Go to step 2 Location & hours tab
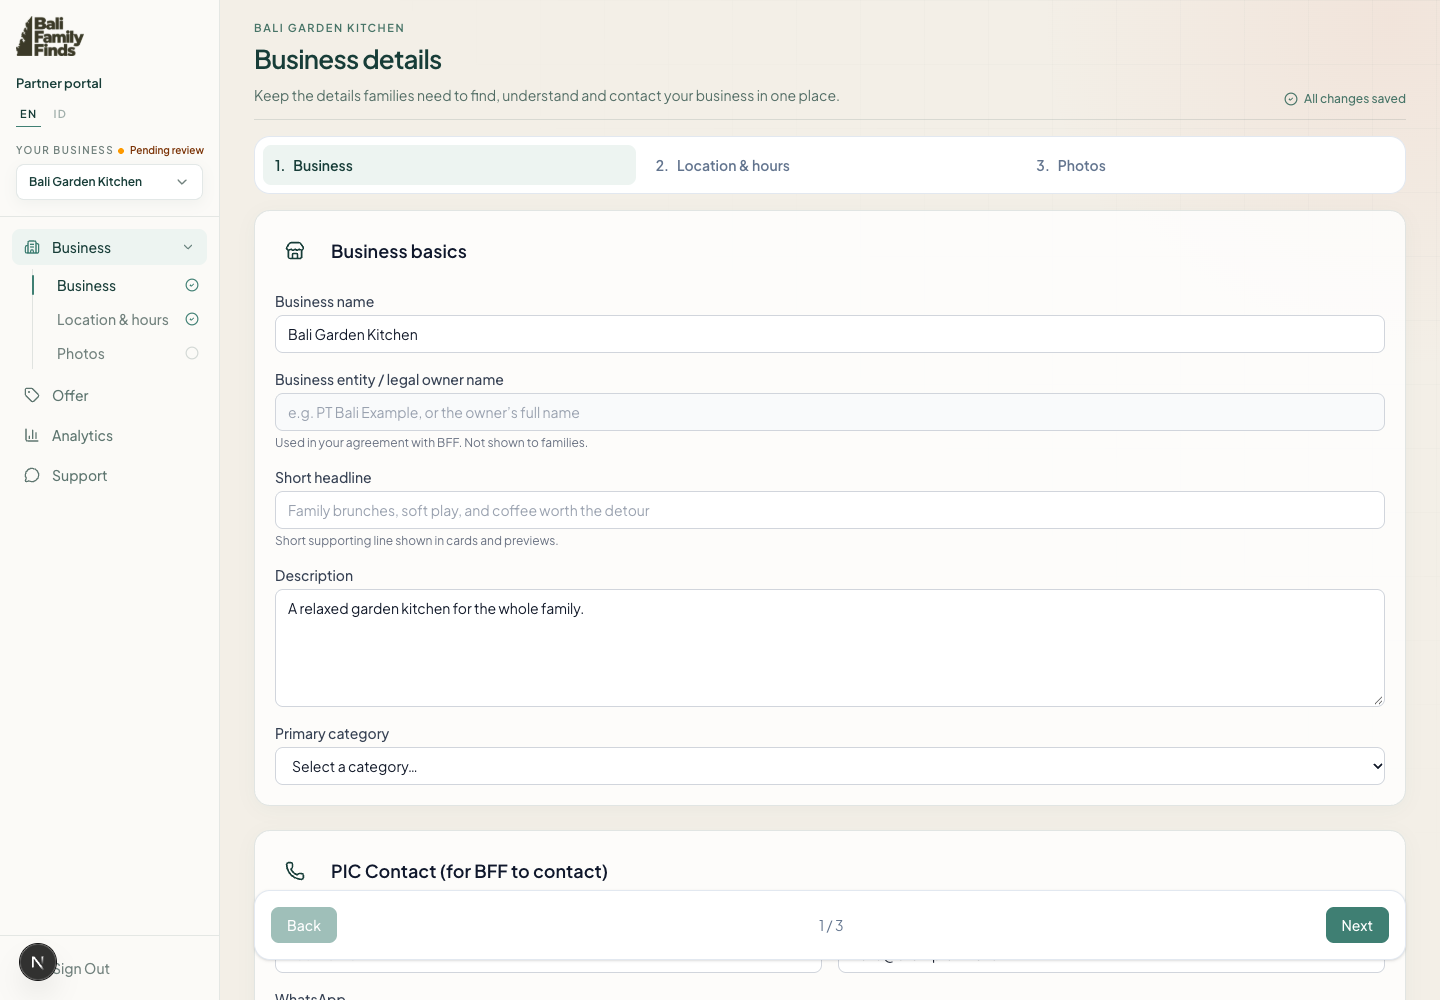 click(830, 165)
